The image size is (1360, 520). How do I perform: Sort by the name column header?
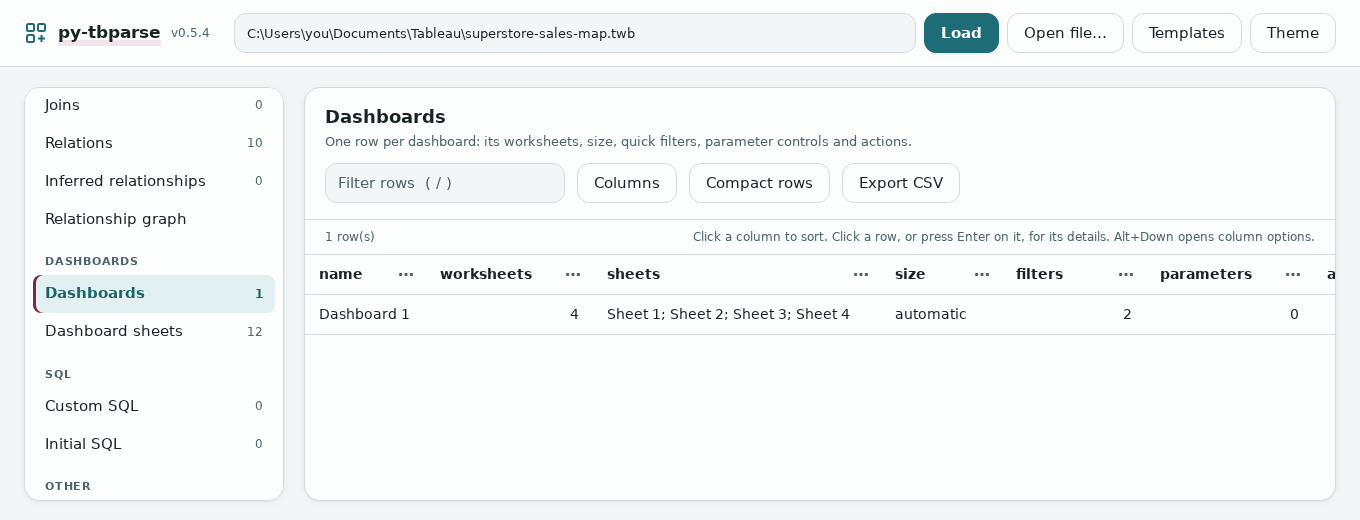pyautogui.click(x=341, y=274)
